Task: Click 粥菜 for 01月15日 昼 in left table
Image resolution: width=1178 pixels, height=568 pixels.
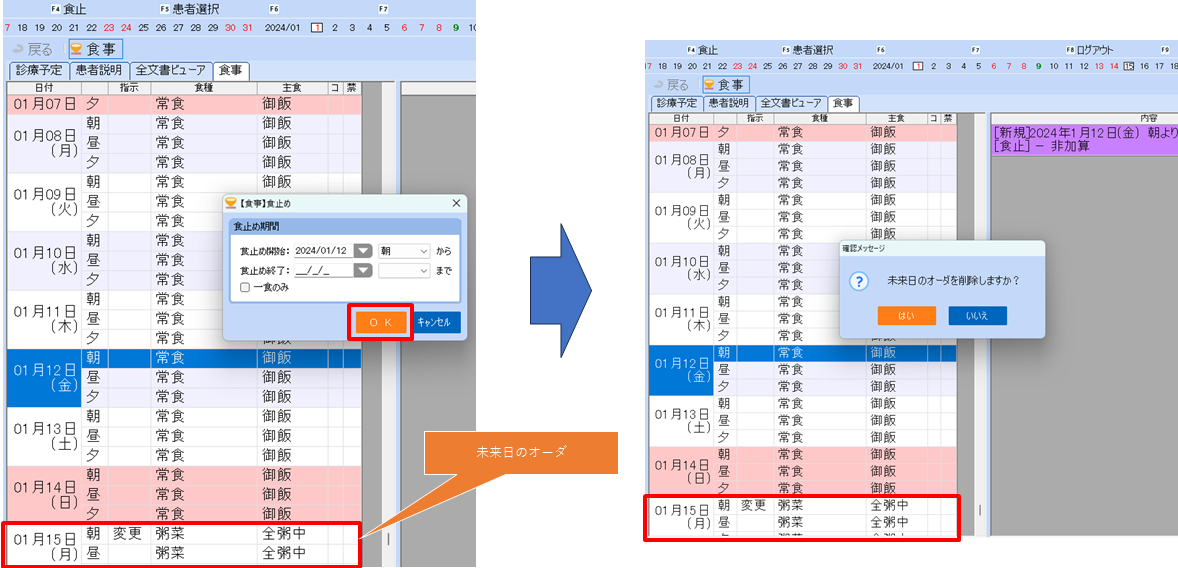Action: point(204,554)
